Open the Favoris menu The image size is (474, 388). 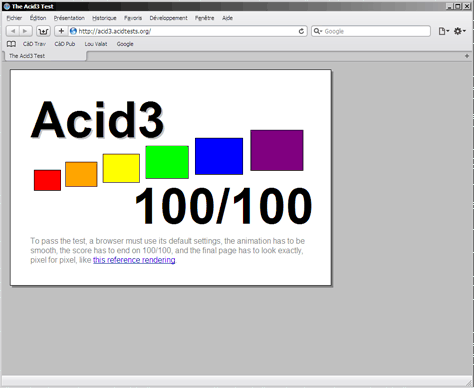tap(133, 18)
